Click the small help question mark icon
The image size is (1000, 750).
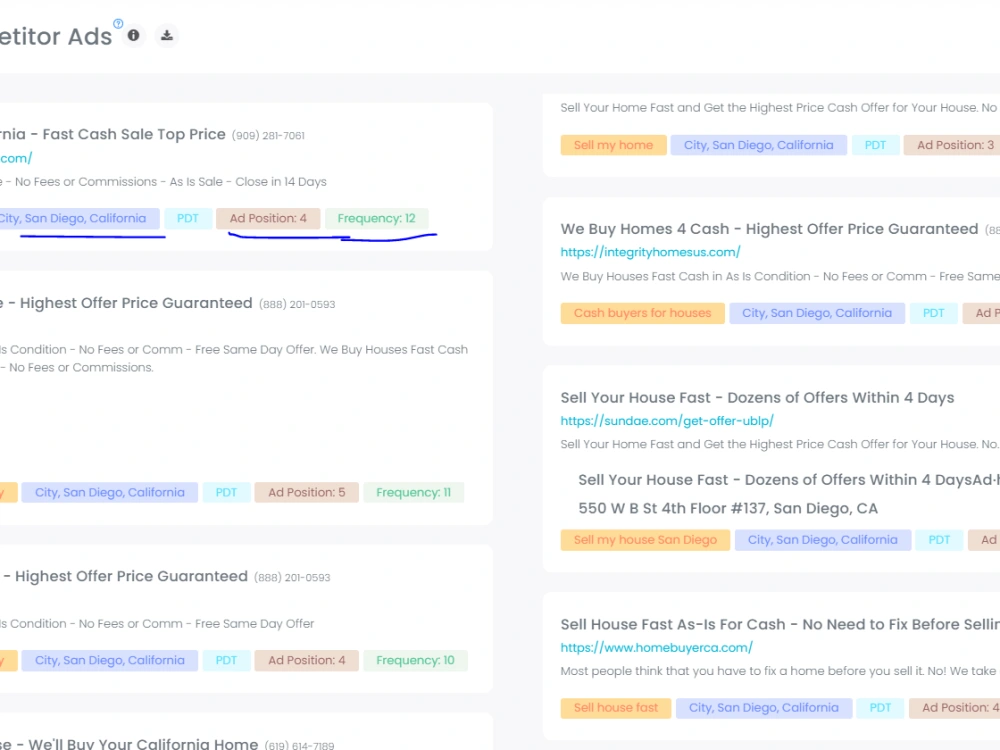[x=118, y=24]
